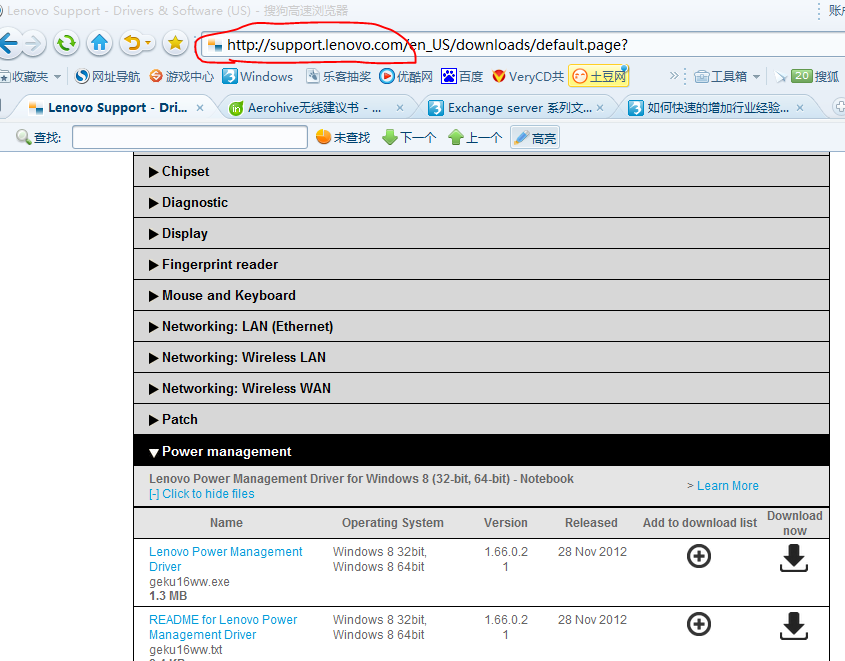Select the 'geku16ww.exe' file name text
This screenshot has width=845, height=661.
tap(189, 582)
